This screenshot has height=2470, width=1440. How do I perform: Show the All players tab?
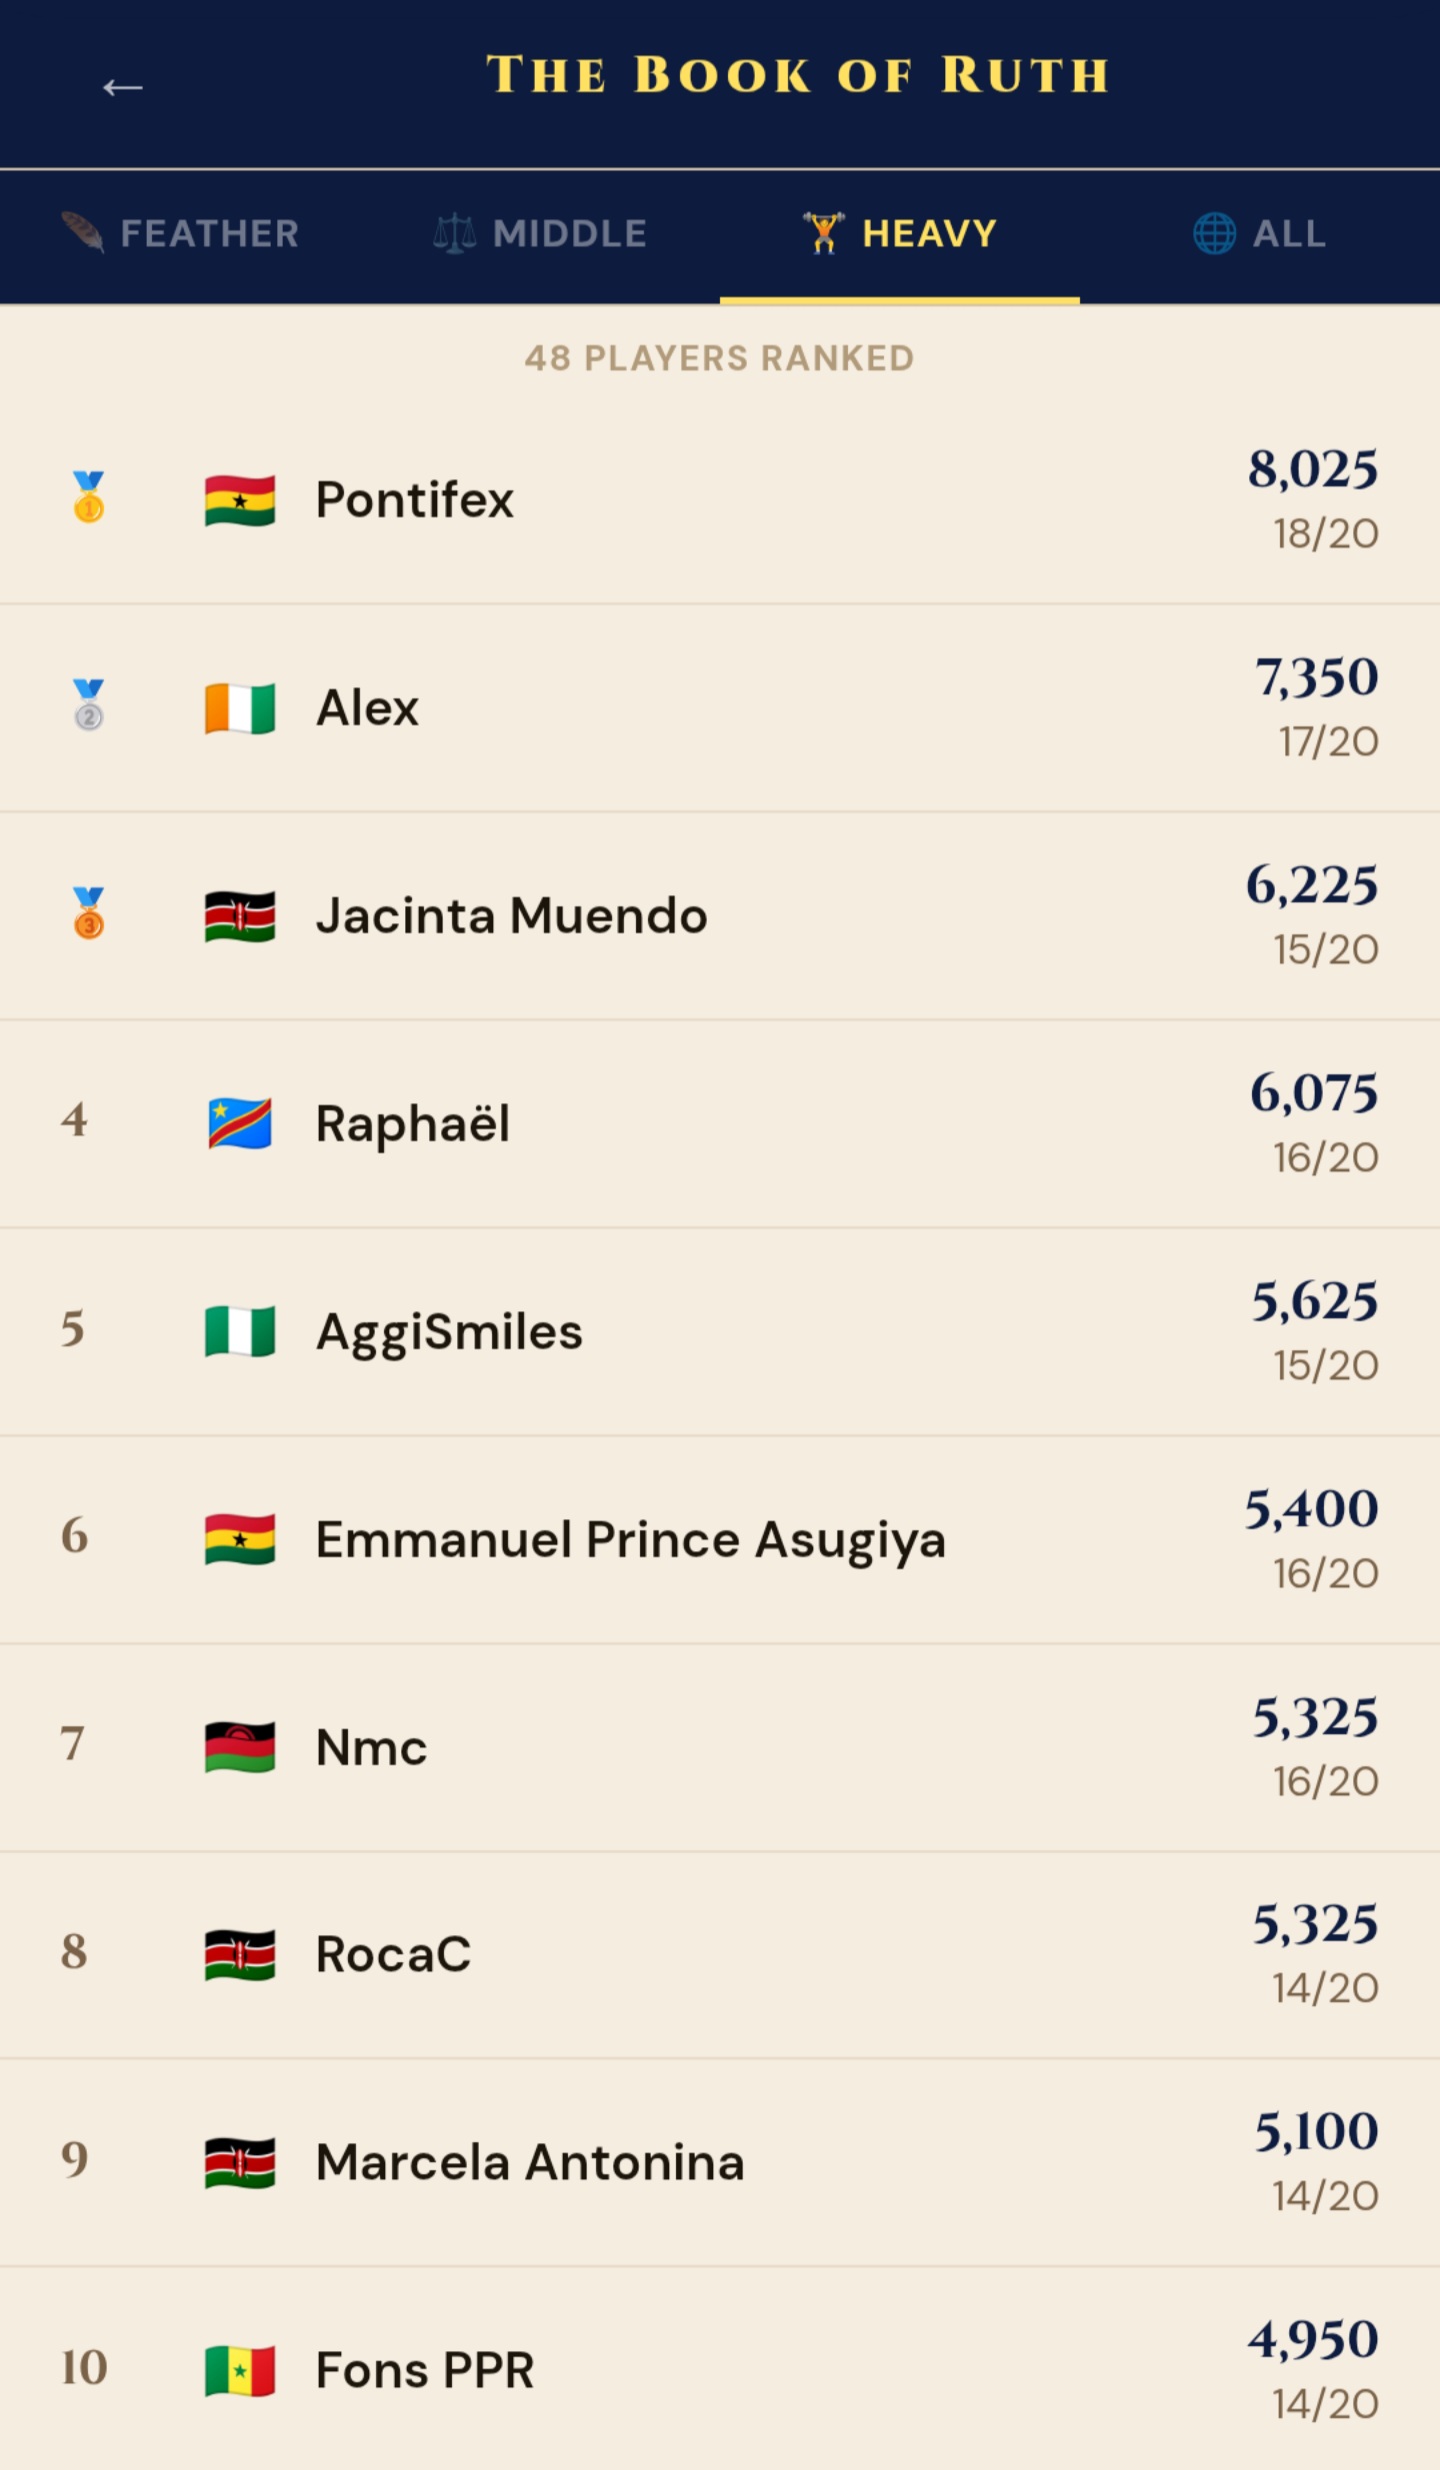point(1260,234)
